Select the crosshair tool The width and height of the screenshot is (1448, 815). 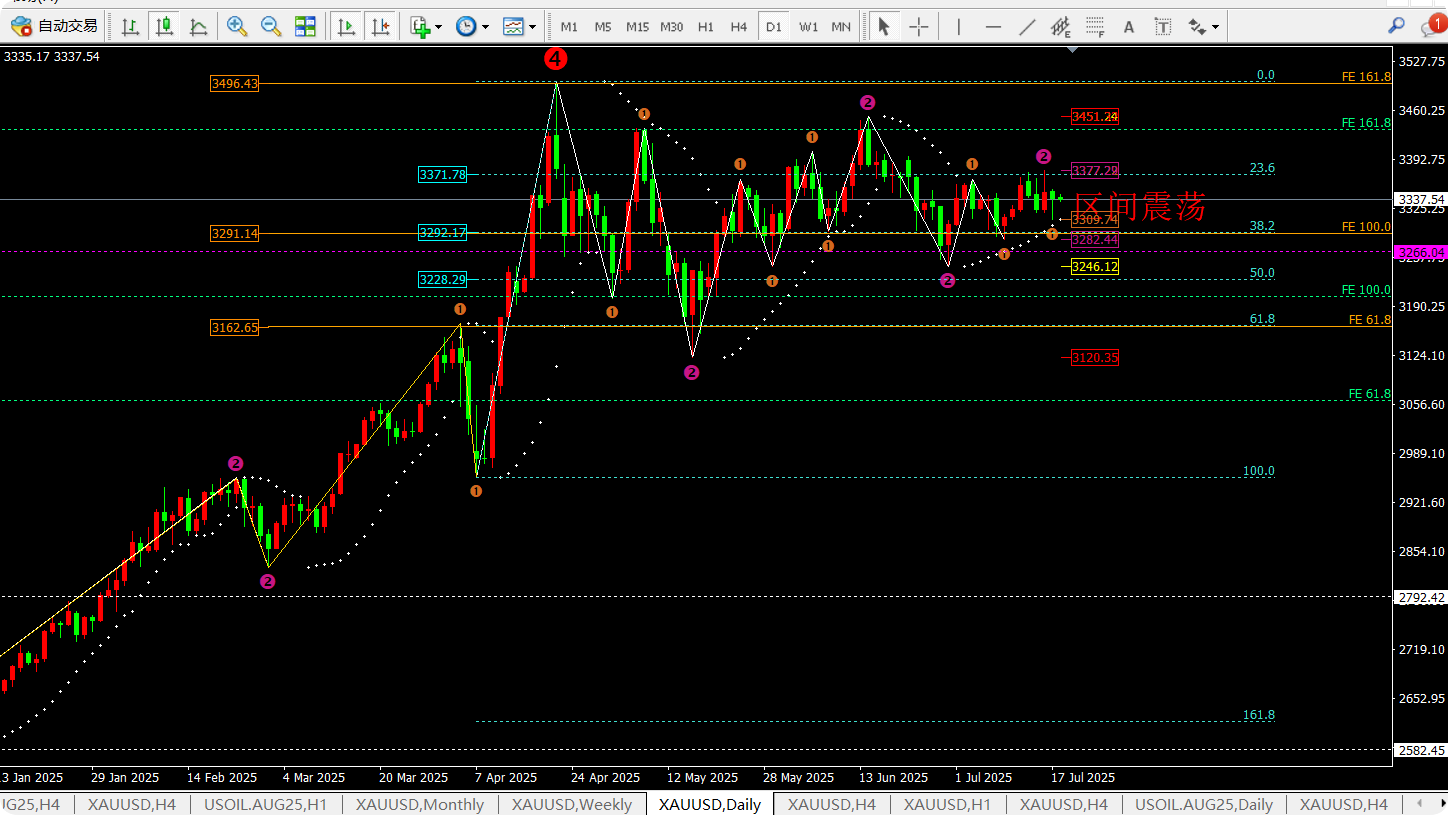click(918, 27)
